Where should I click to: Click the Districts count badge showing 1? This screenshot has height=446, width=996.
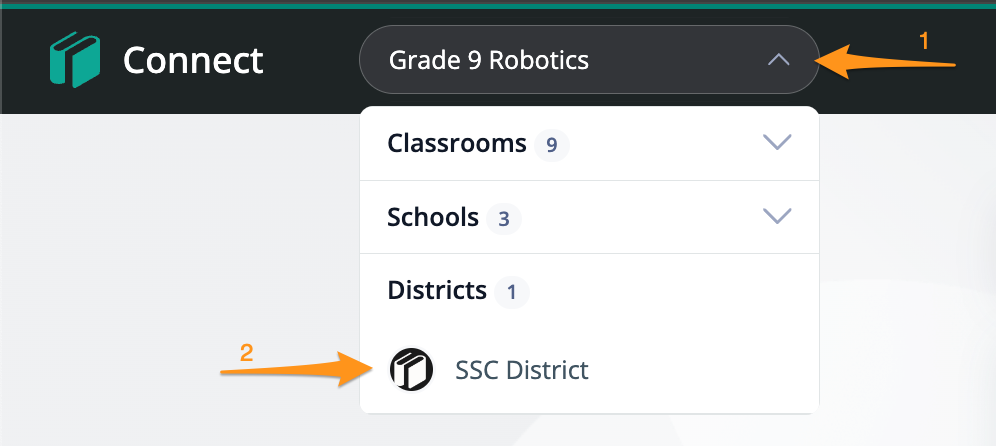pyautogui.click(x=511, y=292)
